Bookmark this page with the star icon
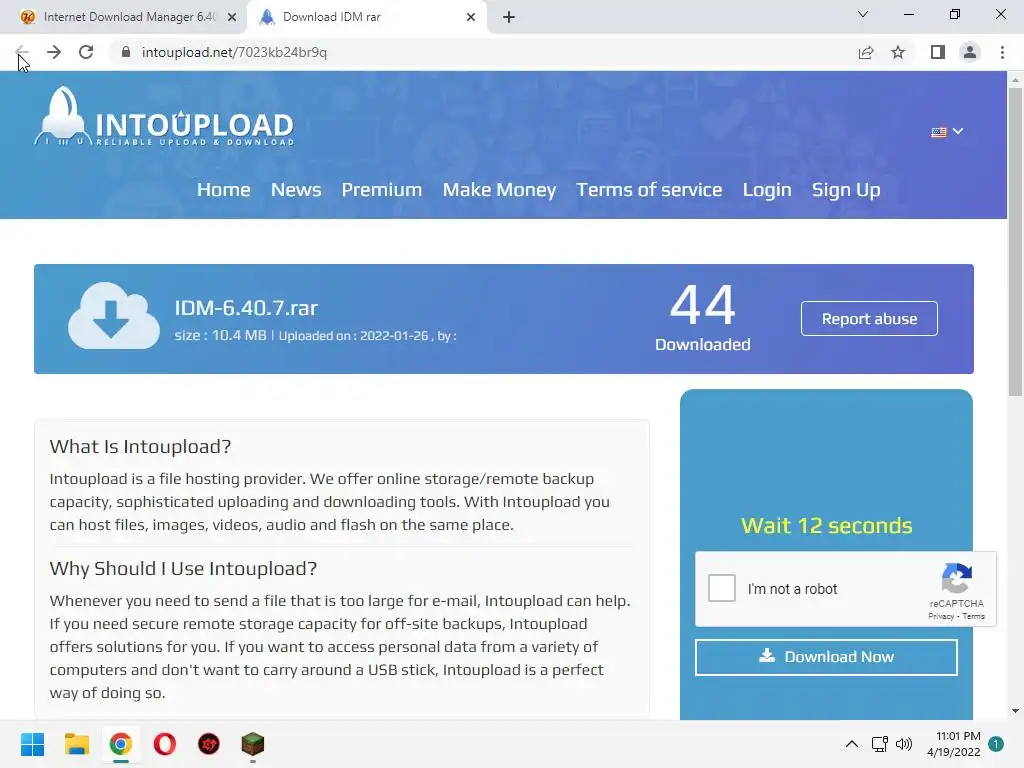The height and width of the screenshot is (768, 1024). pyautogui.click(x=898, y=52)
